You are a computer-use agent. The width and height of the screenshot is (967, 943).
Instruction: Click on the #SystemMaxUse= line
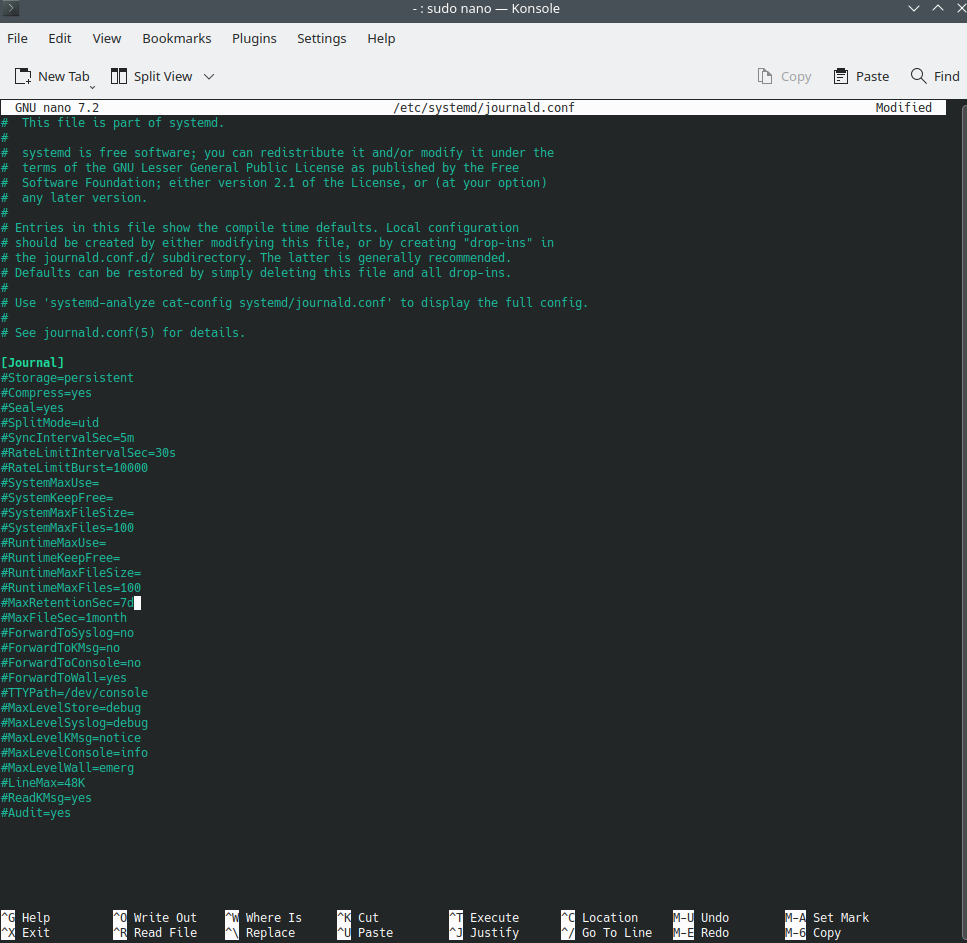point(50,483)
